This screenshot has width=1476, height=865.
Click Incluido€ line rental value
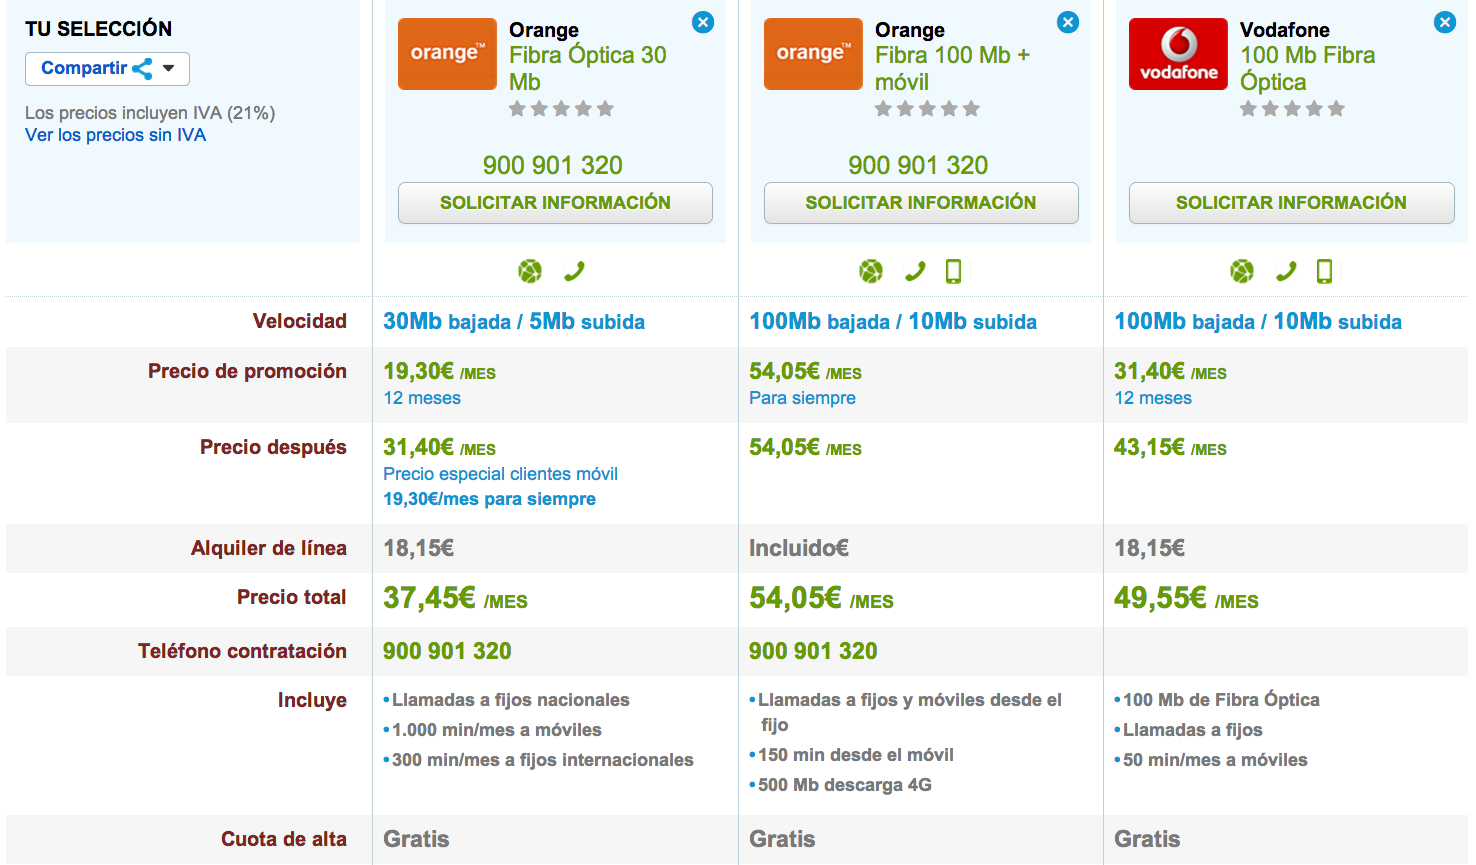coord(799,548)
